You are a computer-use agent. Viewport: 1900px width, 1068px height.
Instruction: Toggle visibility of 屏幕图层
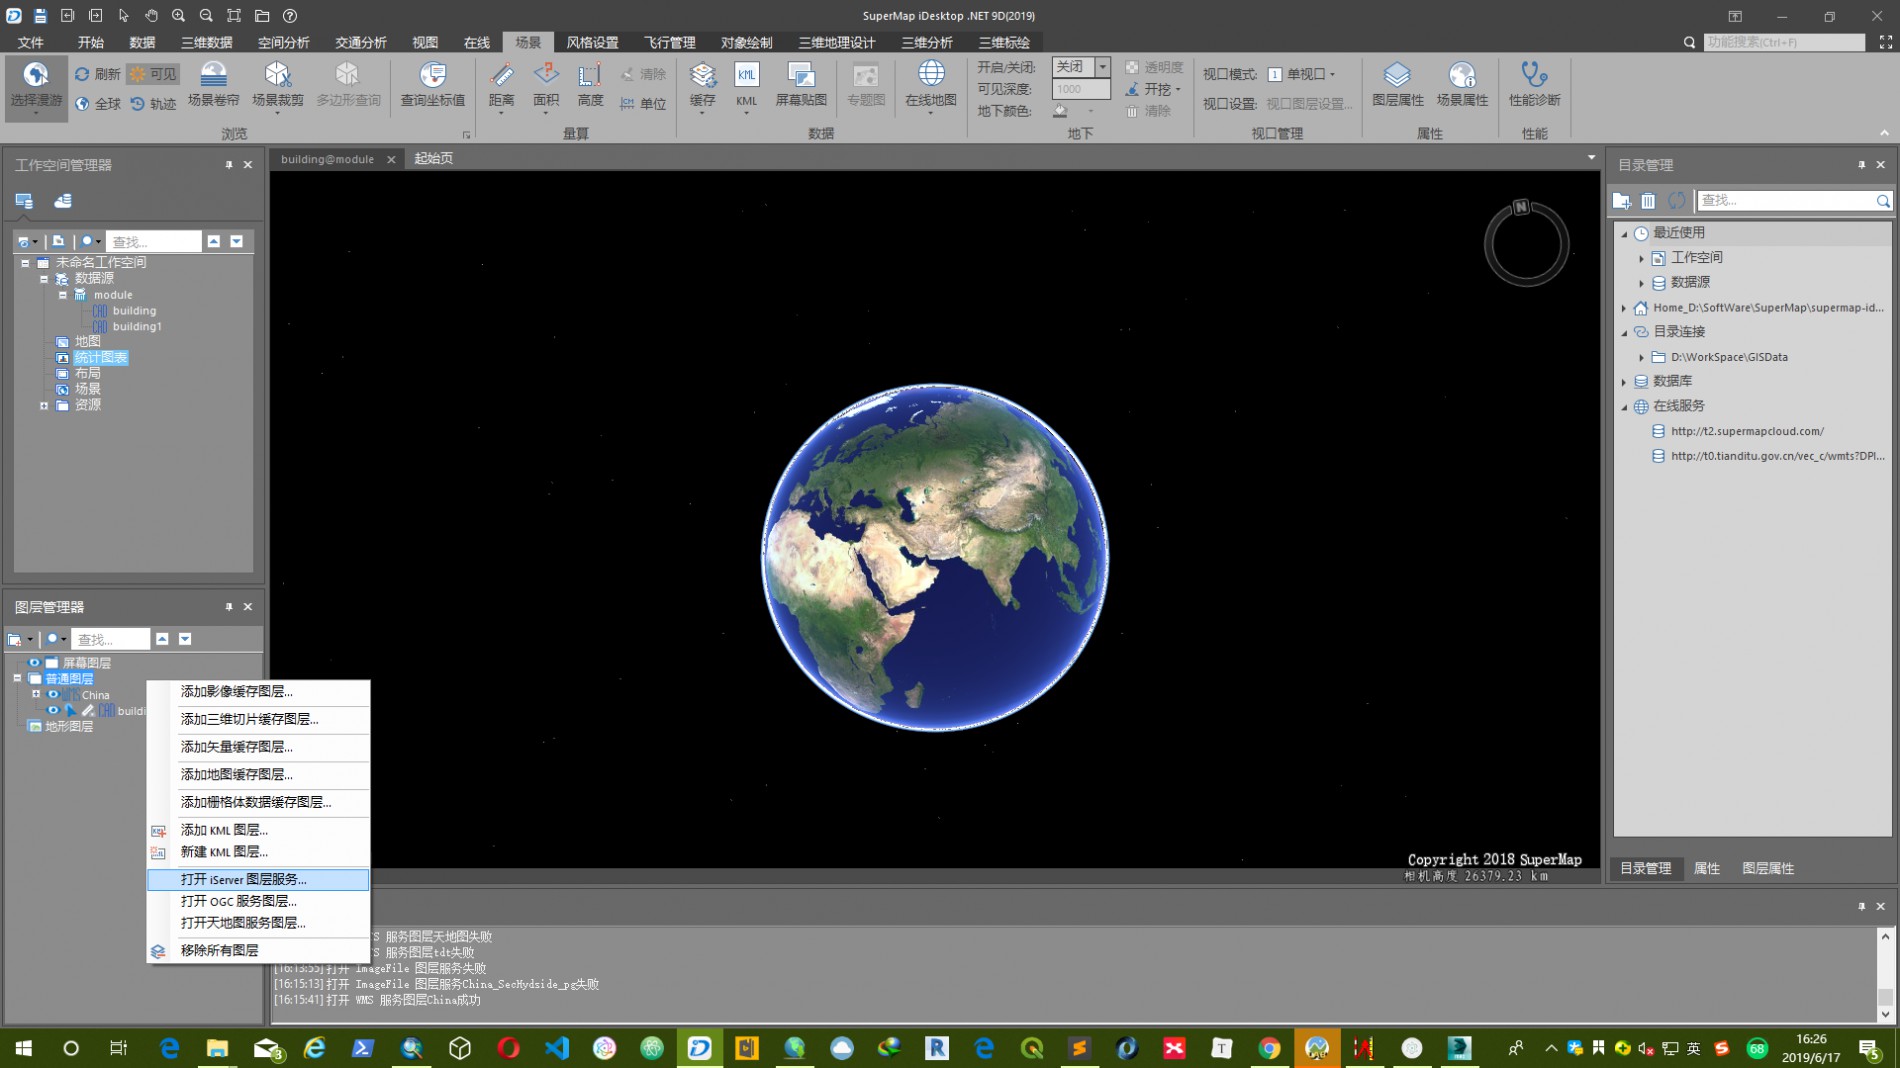pyautogui.click(x=34, y=662)
